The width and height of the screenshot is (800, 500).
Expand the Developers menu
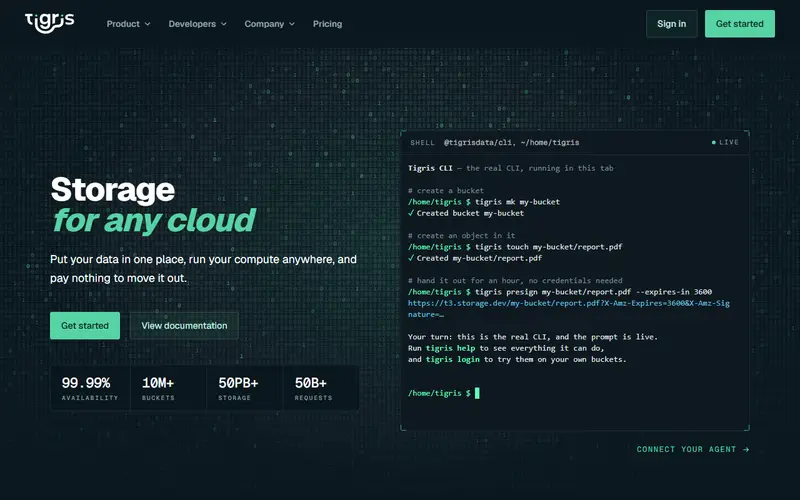pyautogui.click(x=197, y=24)
